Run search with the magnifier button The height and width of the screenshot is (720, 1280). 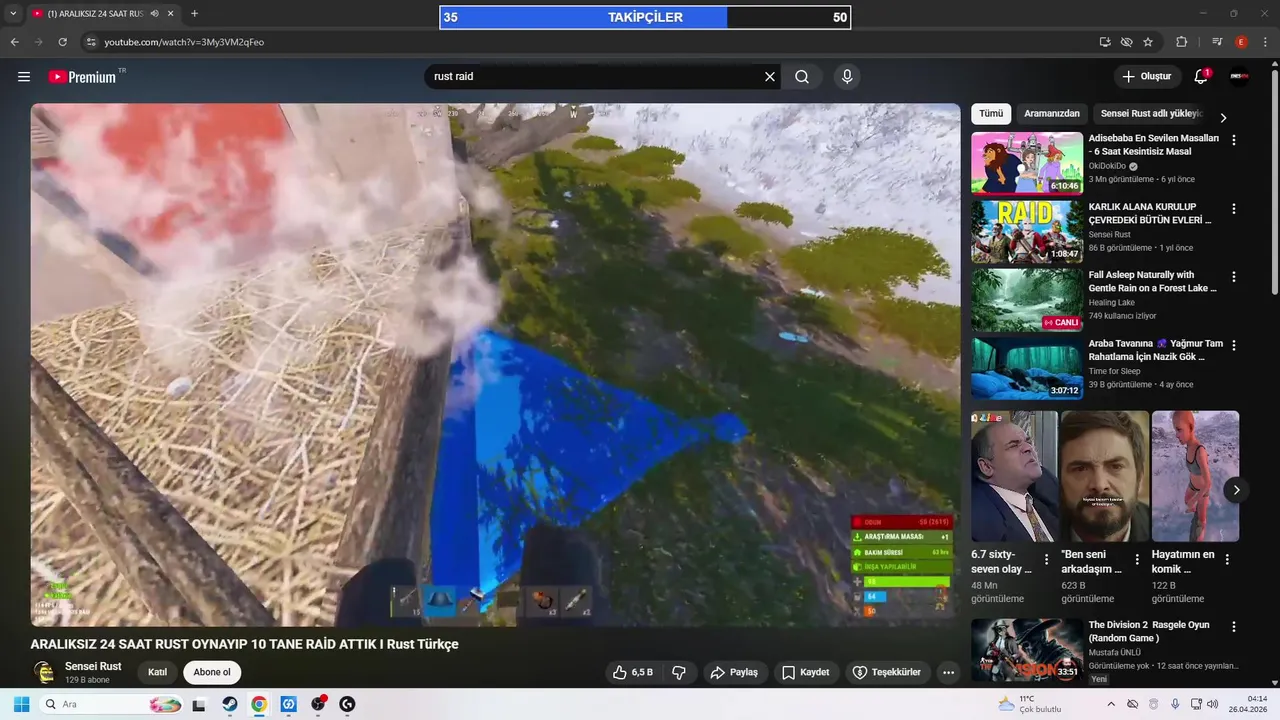(802, 77)
